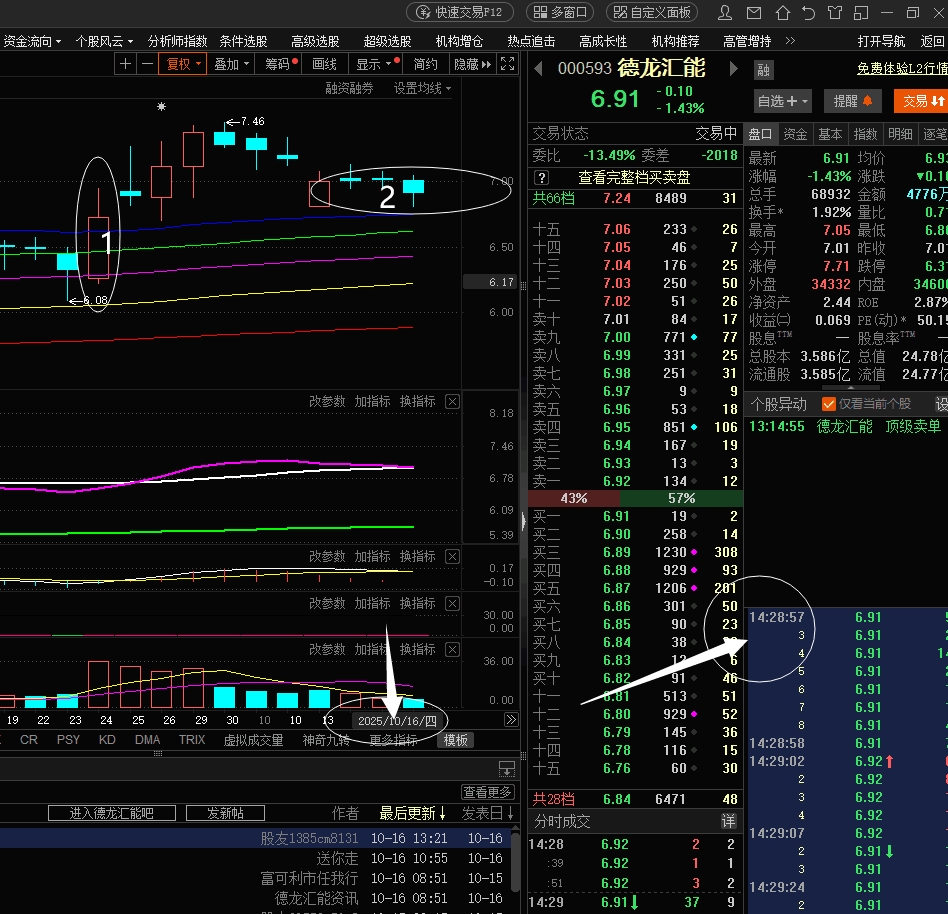
Task: Switch to the 盘口 tab
Action: (x=760, y=134)
